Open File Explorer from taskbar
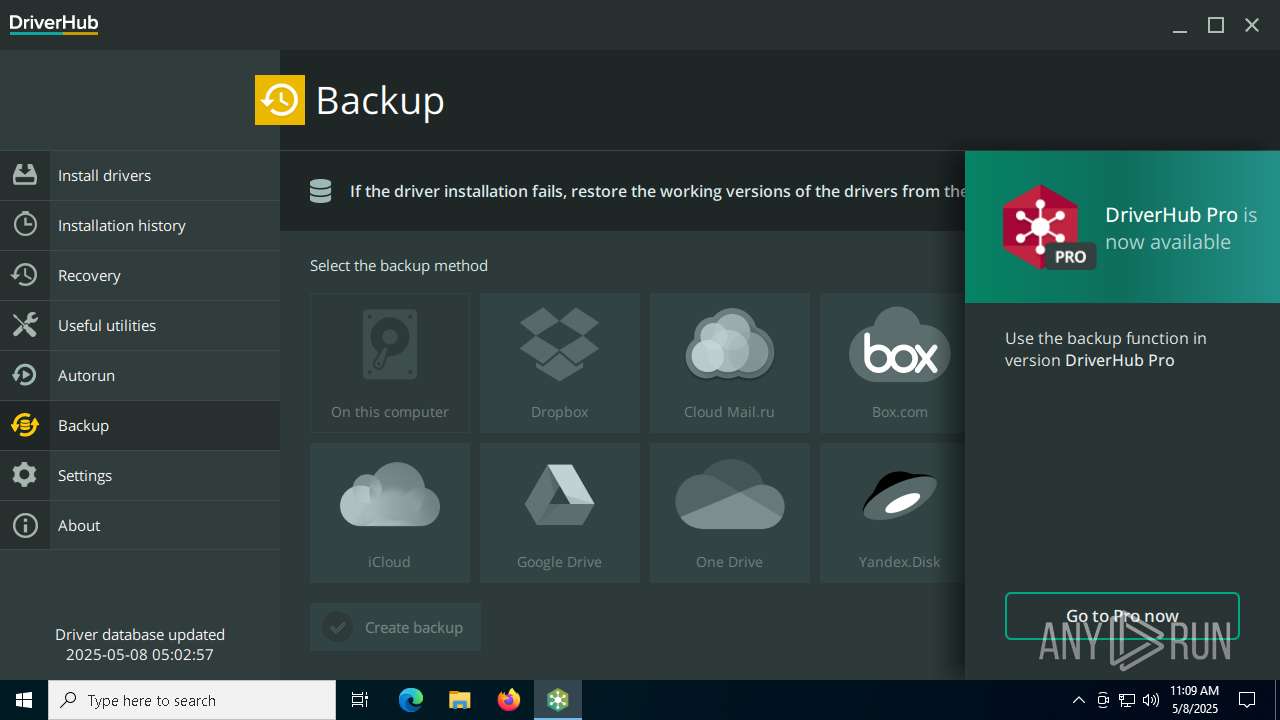The image size is (1280, 720). (x=460, y=700)
